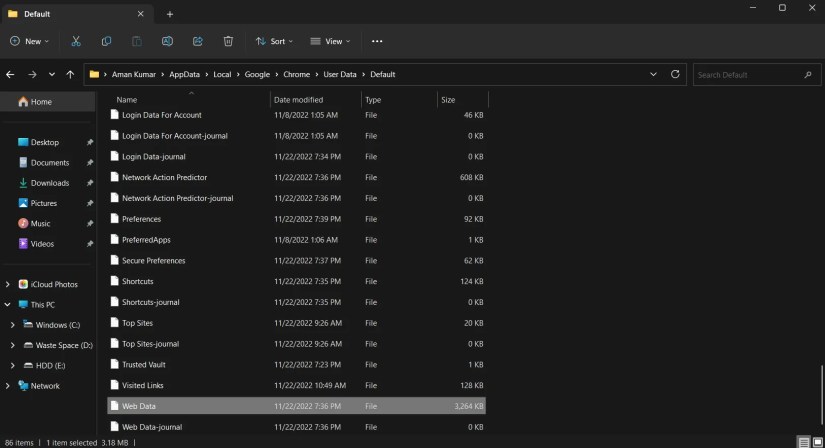Expand Waste Space (D:) drive node
Screen dimensions: 825x448
(13, 345)
